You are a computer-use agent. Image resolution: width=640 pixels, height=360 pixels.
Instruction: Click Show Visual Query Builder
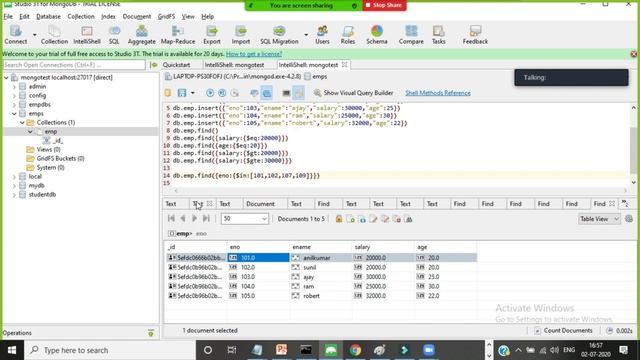pos(353,93)
